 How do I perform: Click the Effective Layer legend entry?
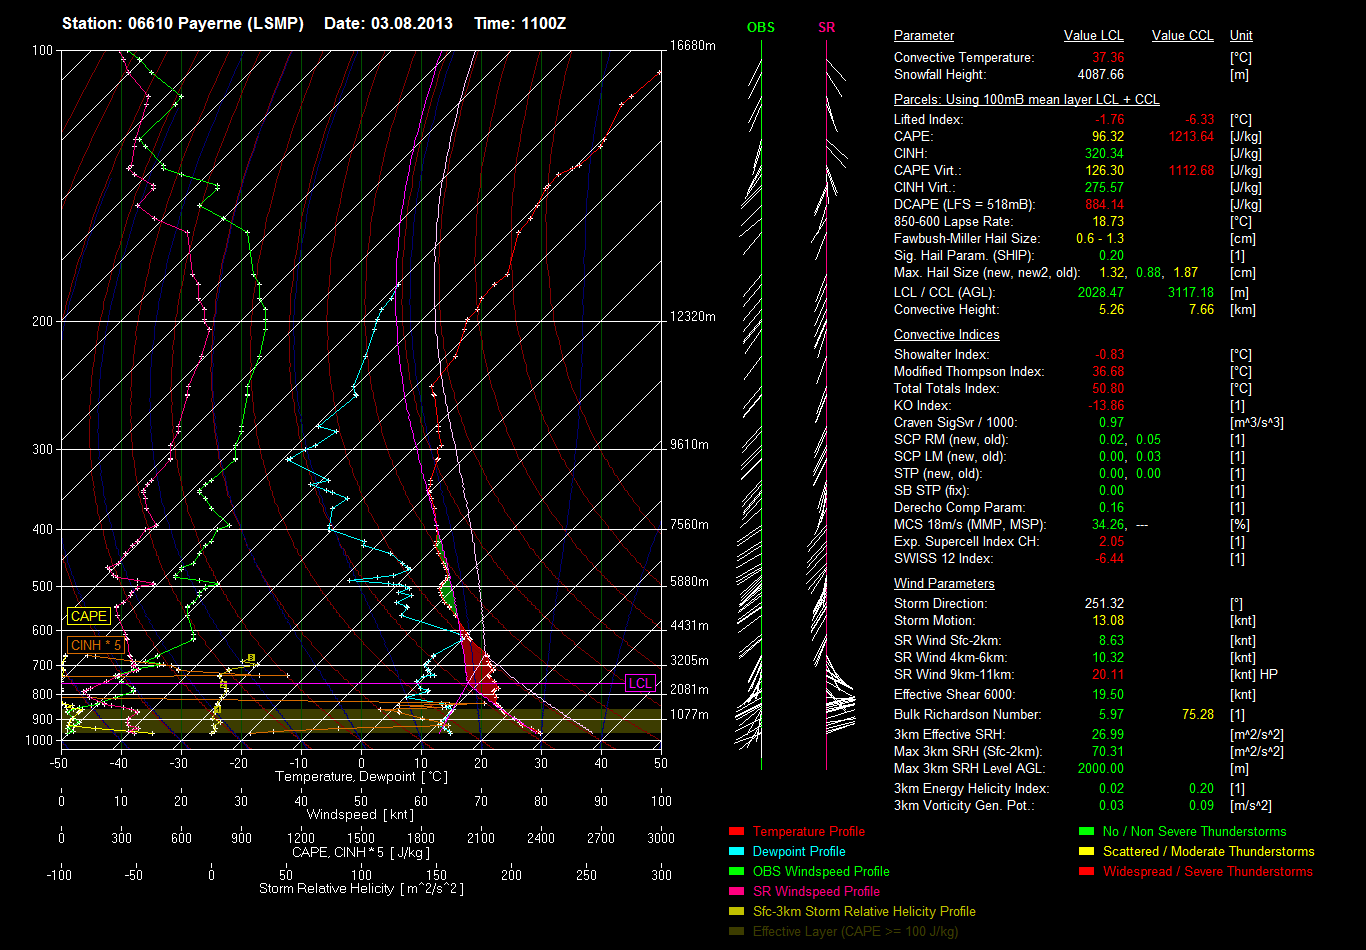855,931
